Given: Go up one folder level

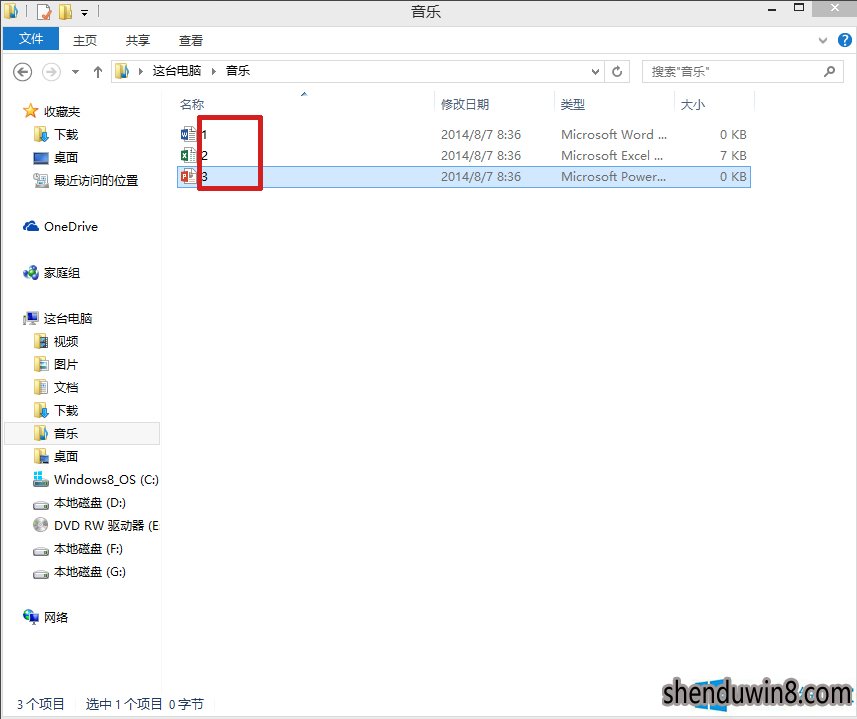Looking at the screenshot, I should coord(97,72).
